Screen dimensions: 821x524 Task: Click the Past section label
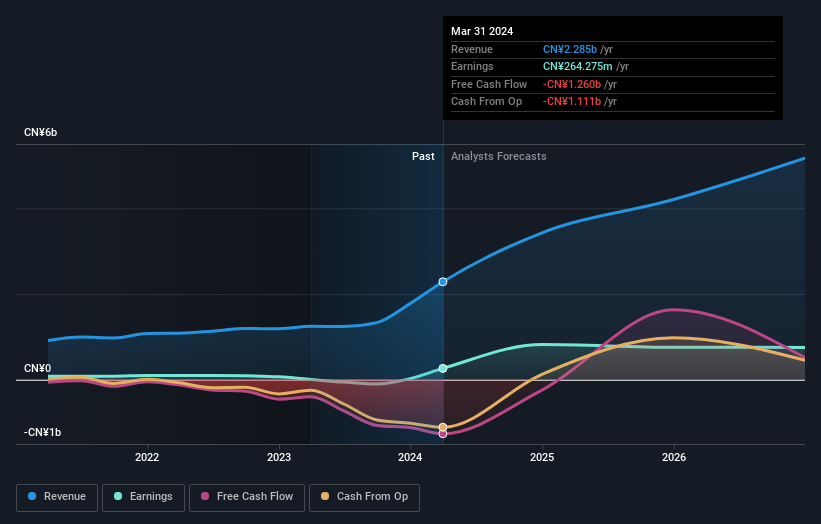[423, 157]
